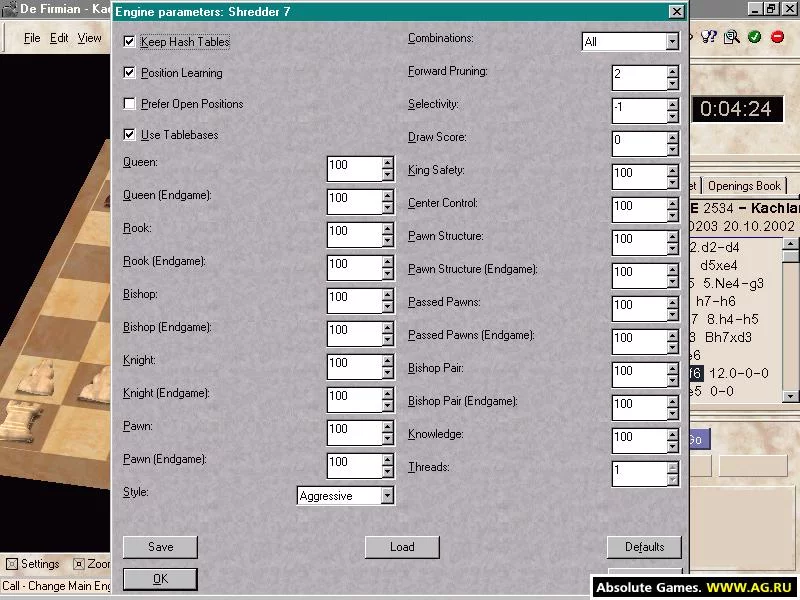Click the Knight value field

coord(354,367)
